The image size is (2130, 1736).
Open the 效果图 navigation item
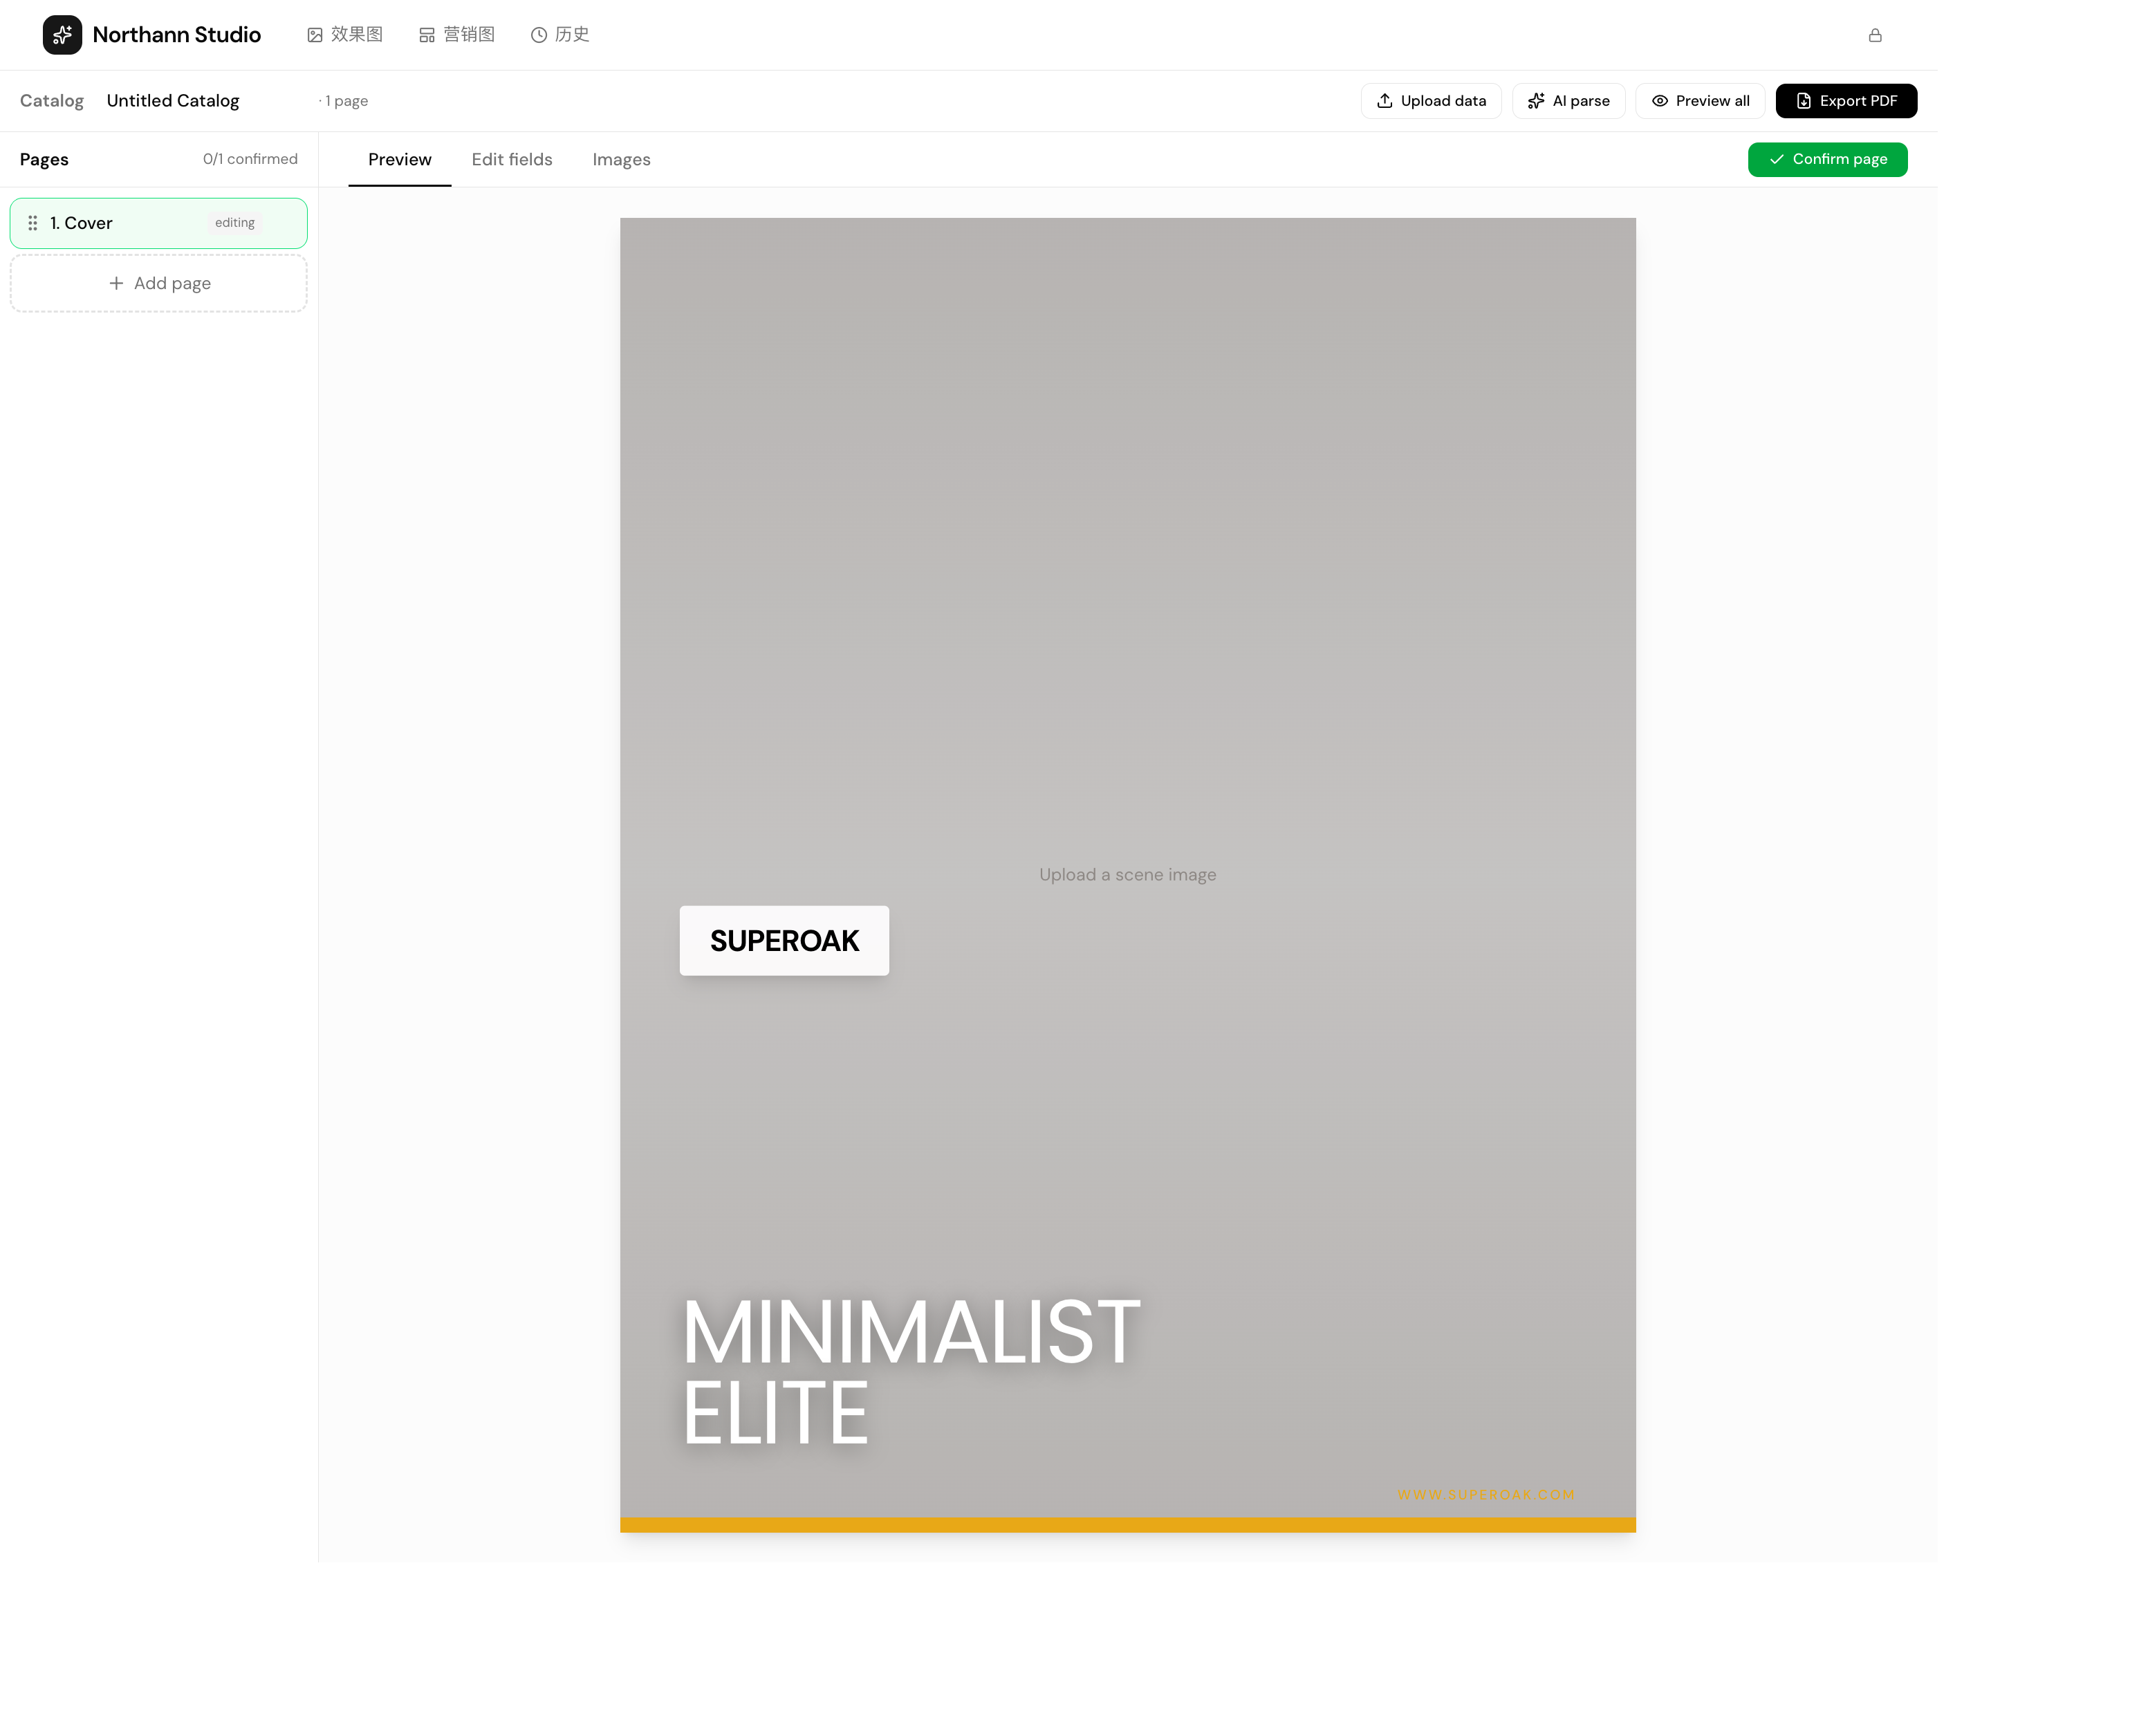click(345, 35)
